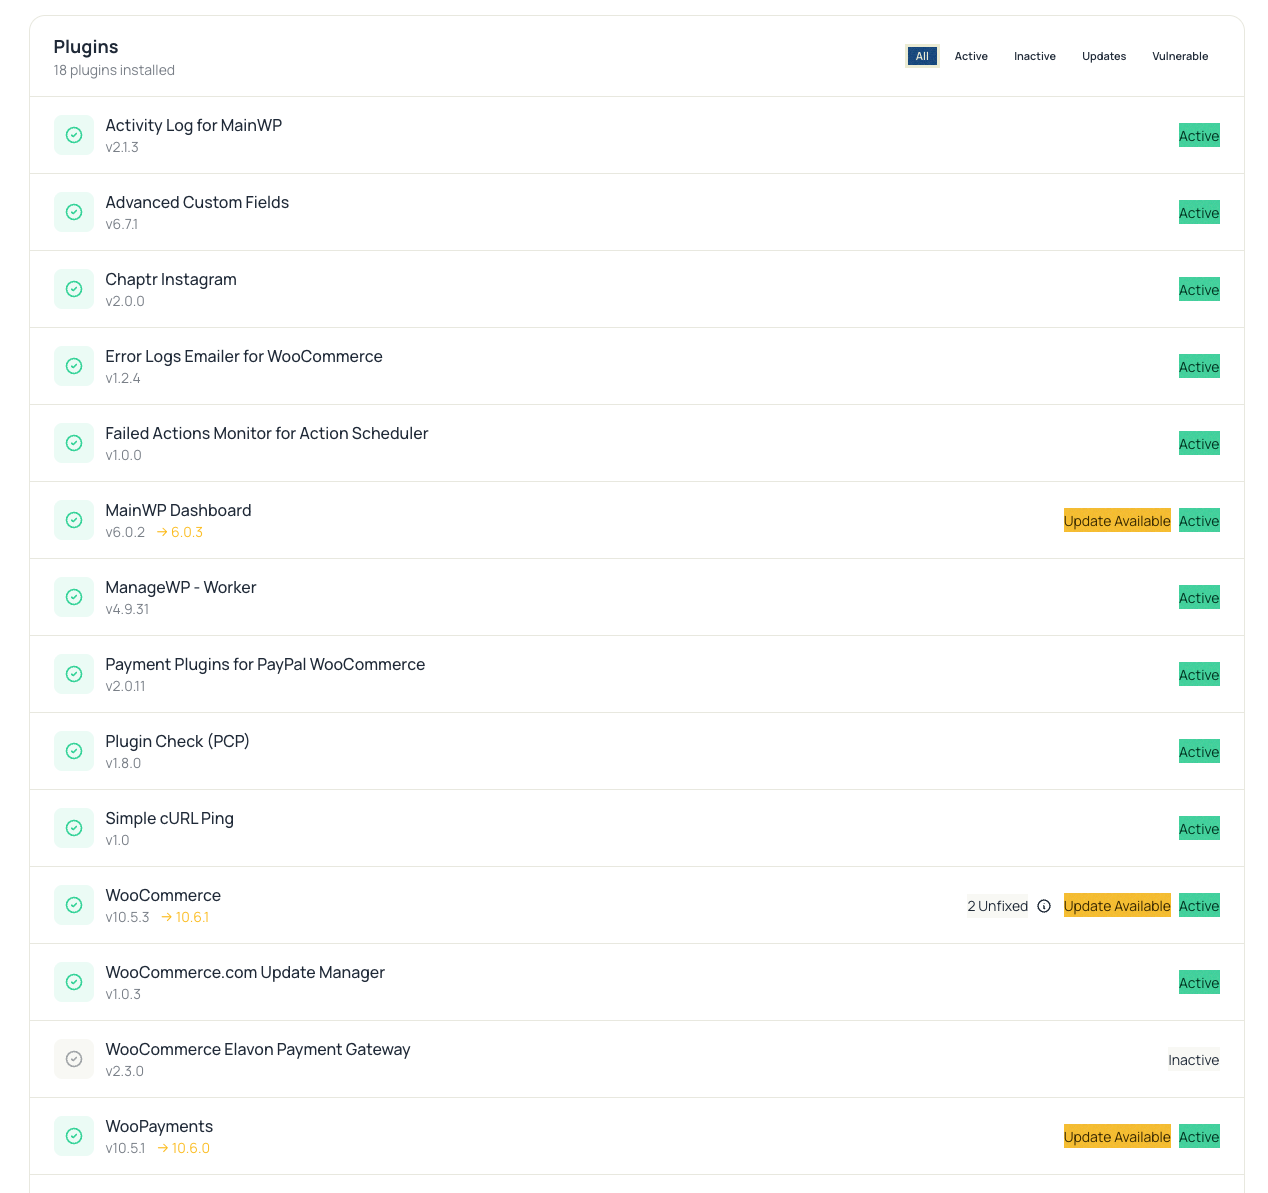The width and height of the screenshot is (1268, 1193).
Task: Click the green check icon for Advanced Custom Fields
Action: [73, 212]
